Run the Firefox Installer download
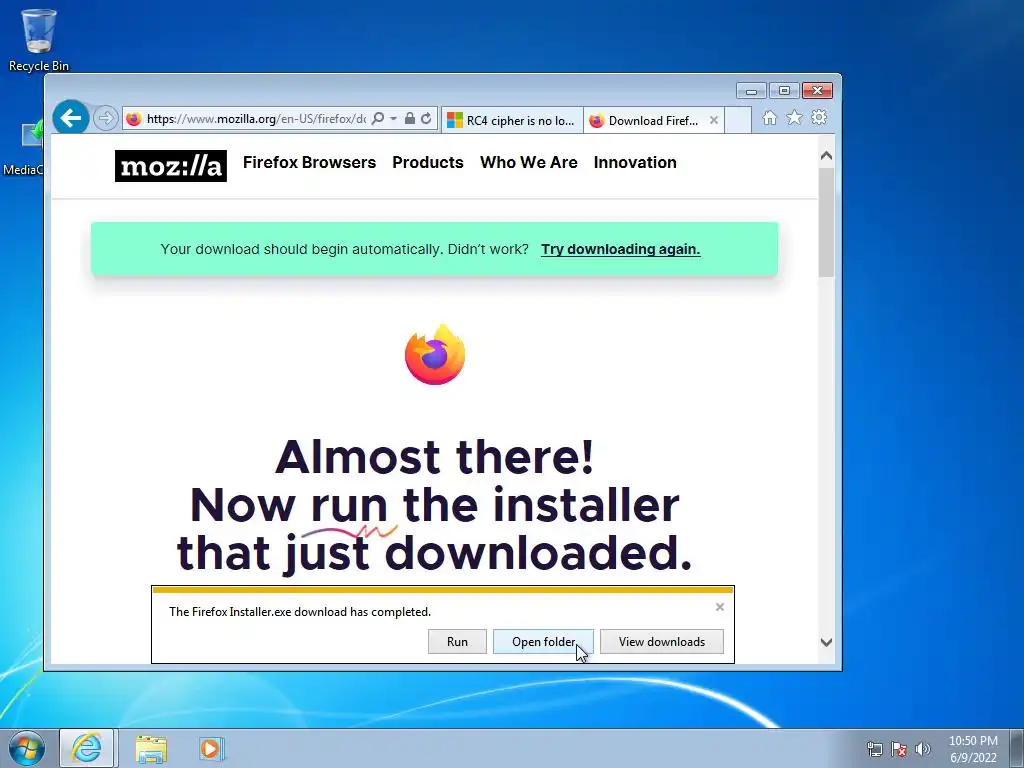1024x768 pixels. [x=457, y=642]
